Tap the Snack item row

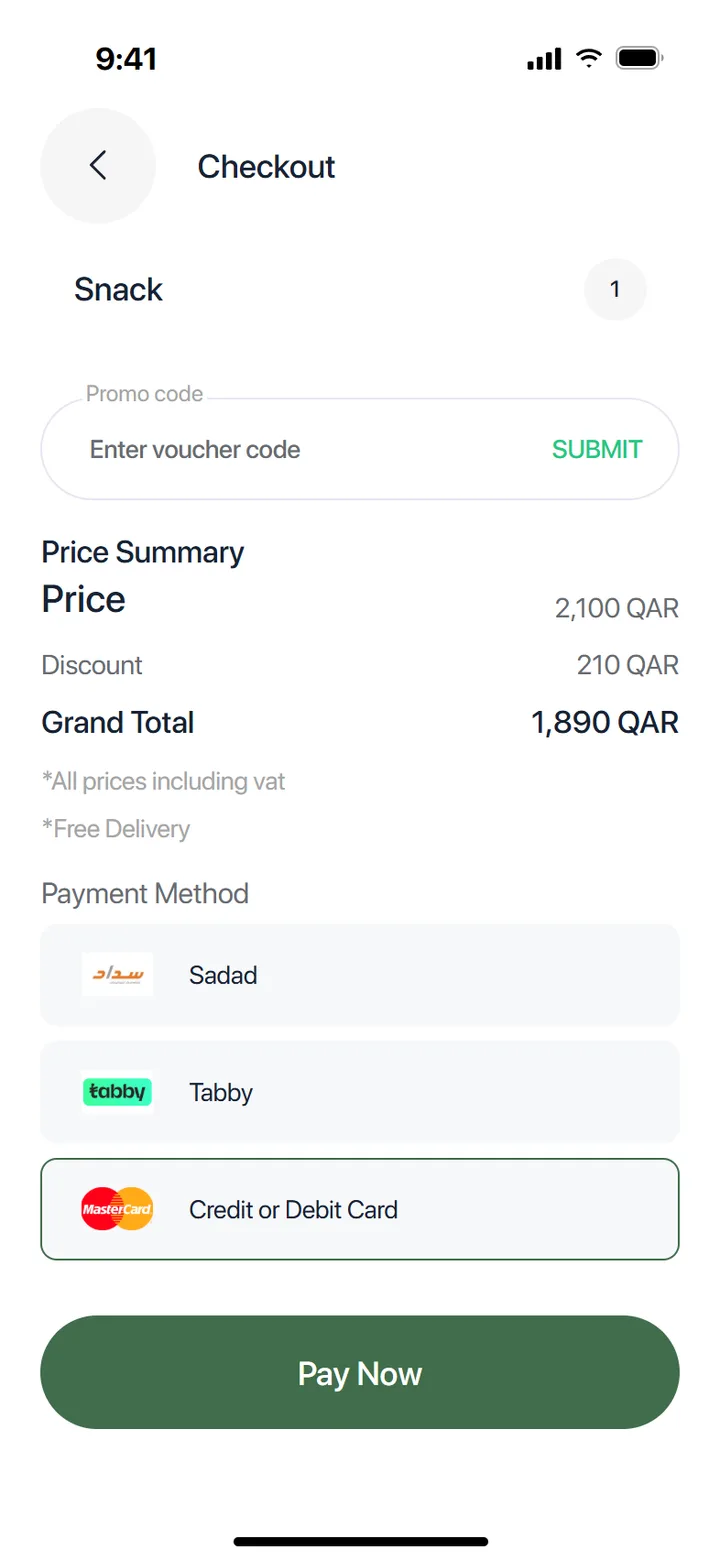coord(360,290)
